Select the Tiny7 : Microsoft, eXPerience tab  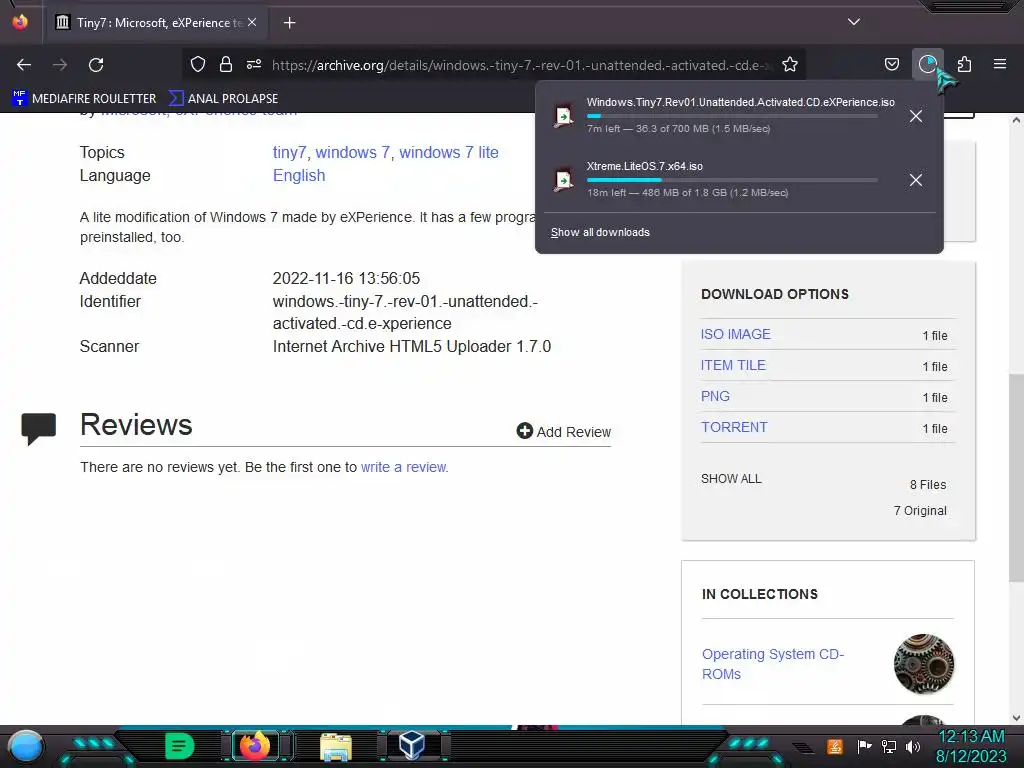pyautogui.click(x=159, y=23)
